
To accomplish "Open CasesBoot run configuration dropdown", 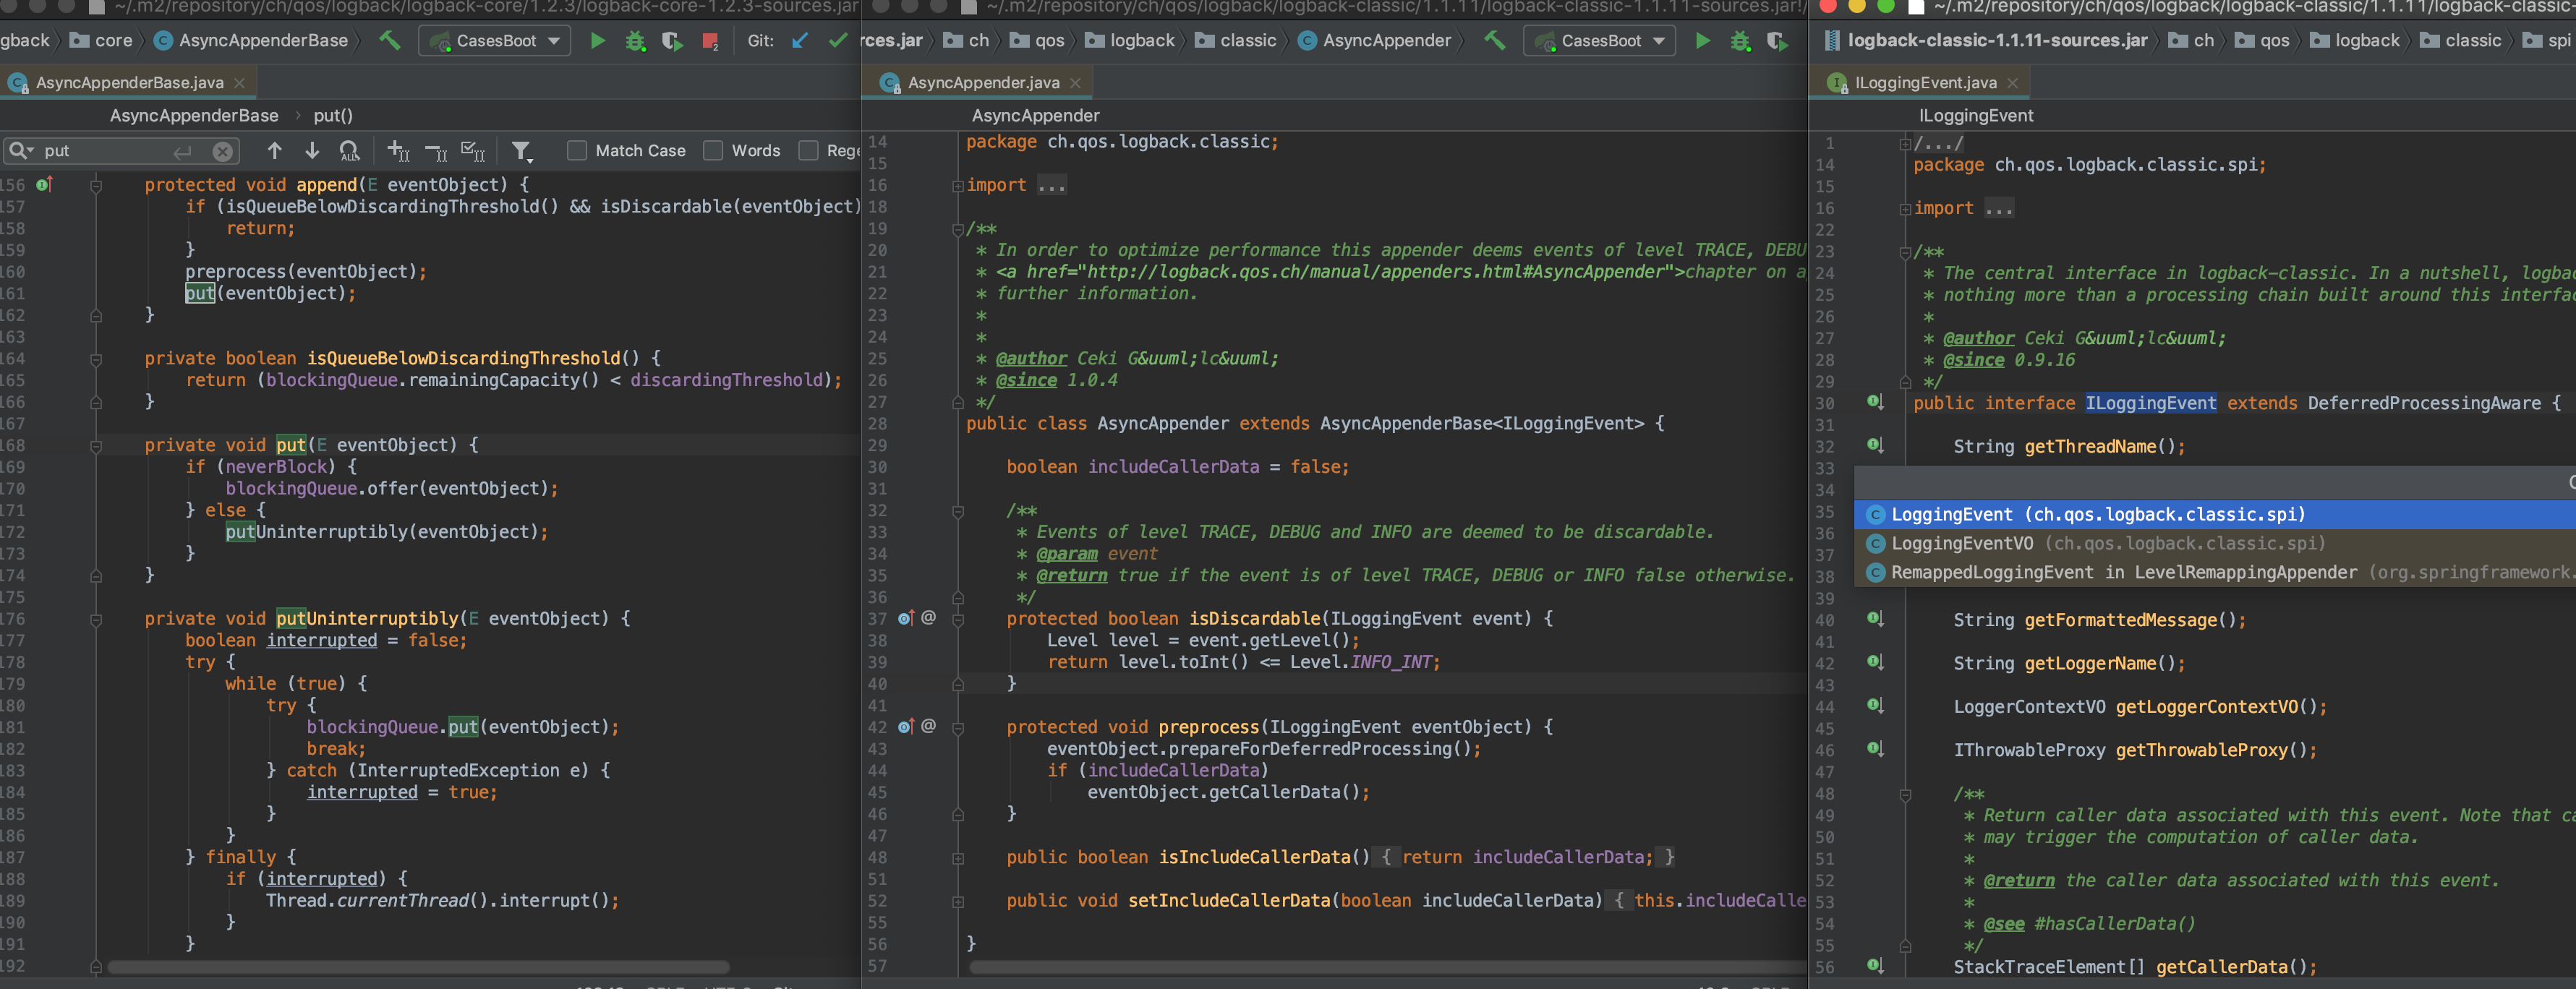I will point(495,41).
